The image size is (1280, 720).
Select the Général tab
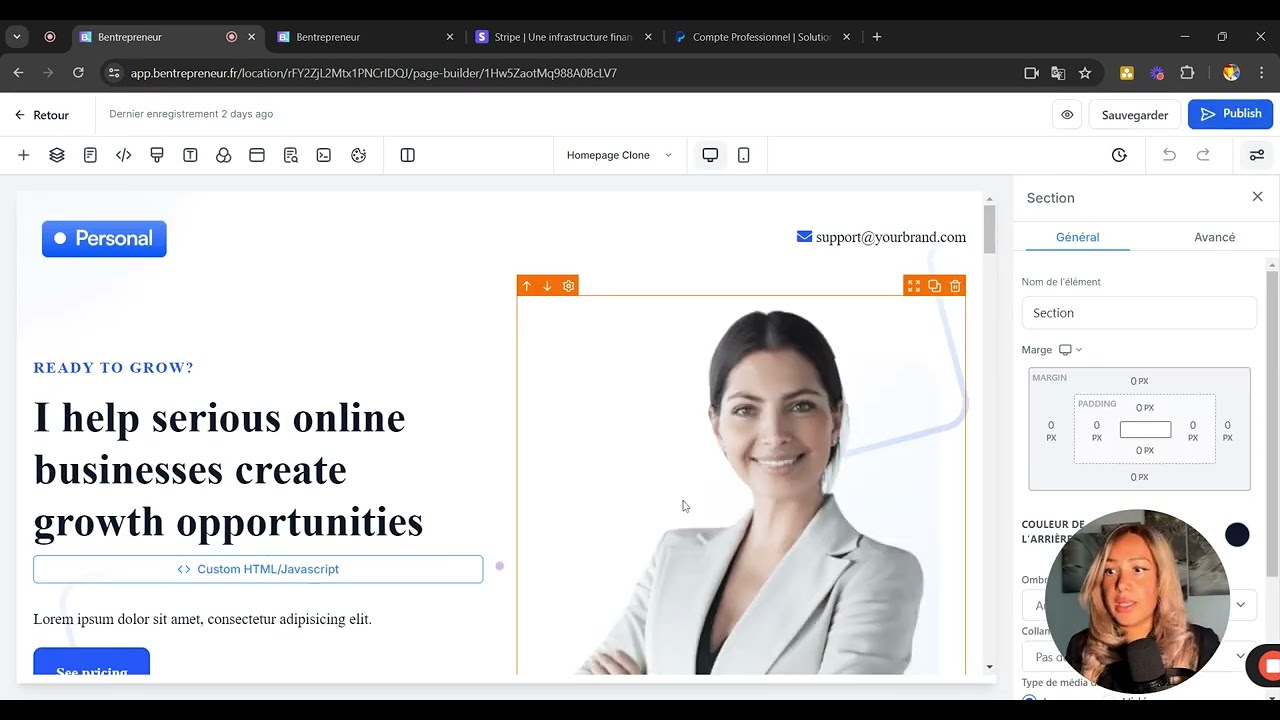pos(1077,237)
